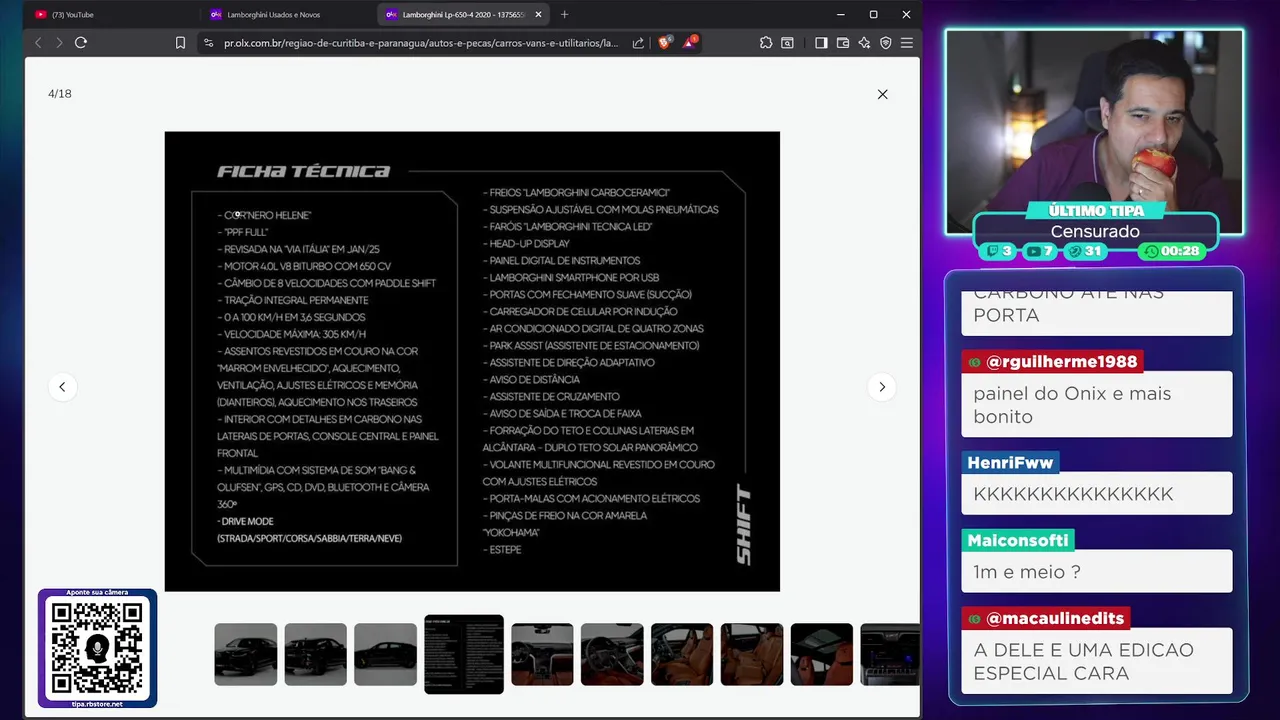Open thumbnail of car side profile
The image size is (1280, 720).
click(x=386, y=655)
